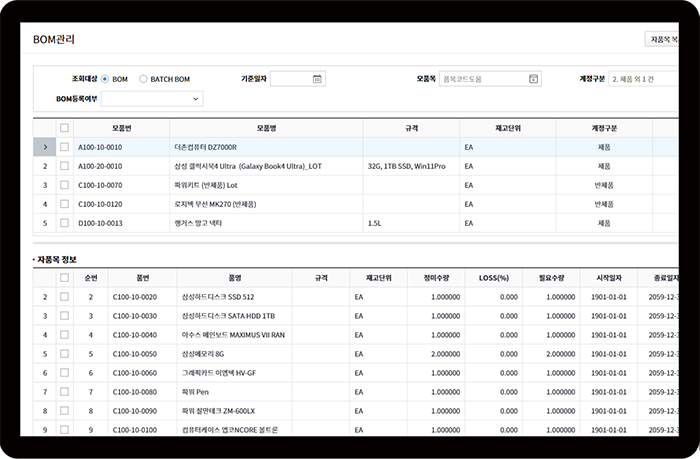Image resolution: width=700 pixels, height=459 pixels.
Task: Click 정미수량 value 2.000000 for 삼성메모리 8G
Action: coord(446,354)
